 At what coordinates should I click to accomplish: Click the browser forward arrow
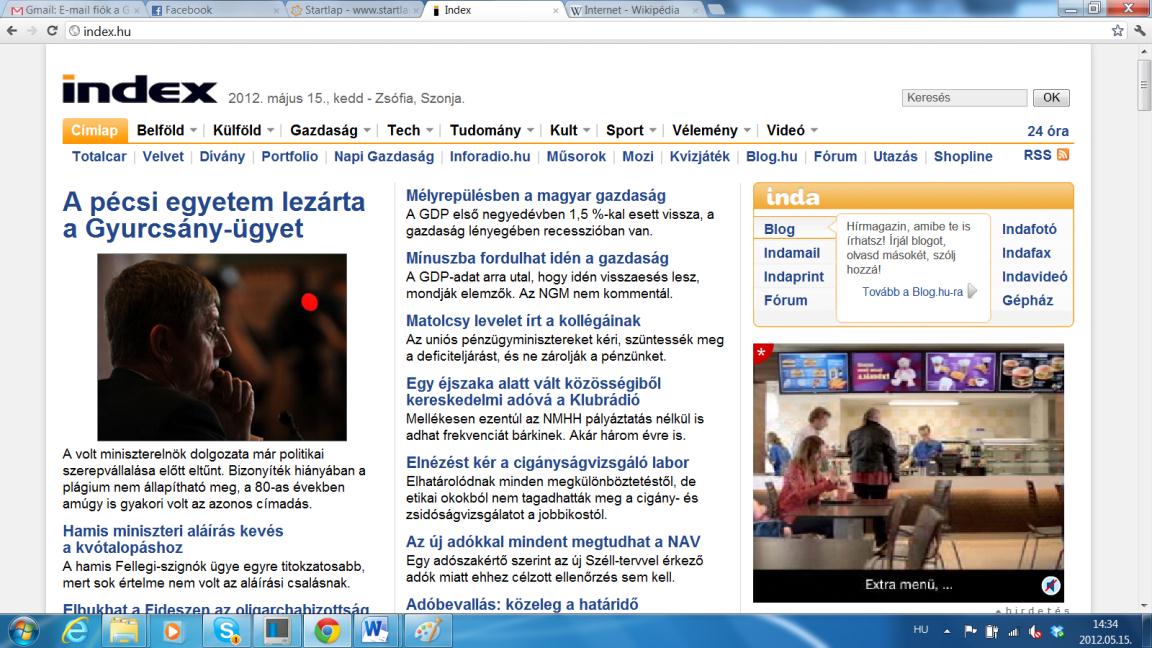32,31
